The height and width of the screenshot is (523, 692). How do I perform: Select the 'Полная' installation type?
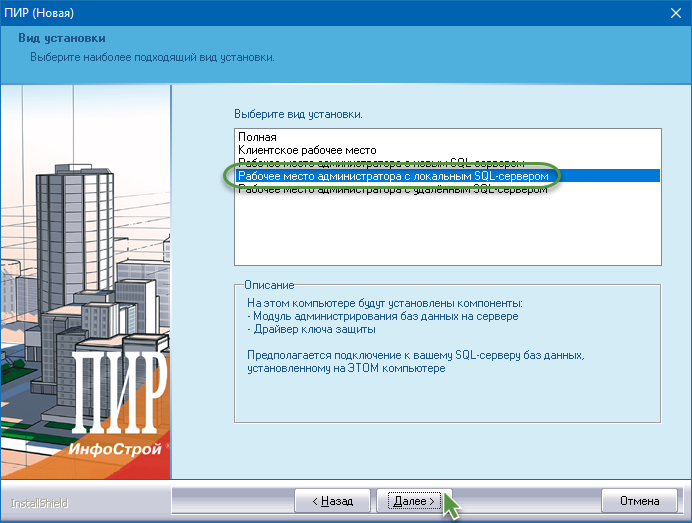tap(448, 137)
